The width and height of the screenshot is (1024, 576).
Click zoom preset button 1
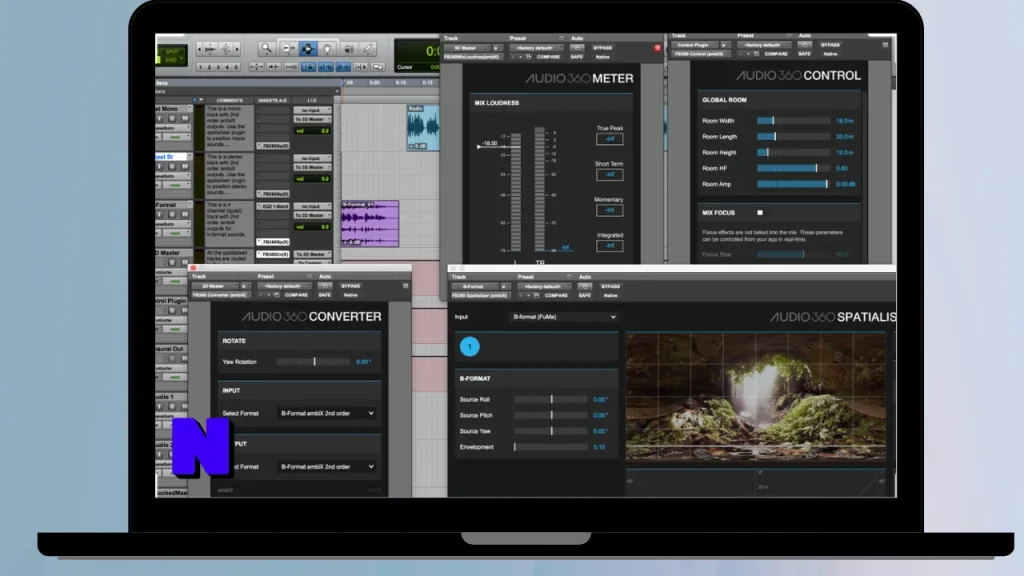click(x=200, y=67)
